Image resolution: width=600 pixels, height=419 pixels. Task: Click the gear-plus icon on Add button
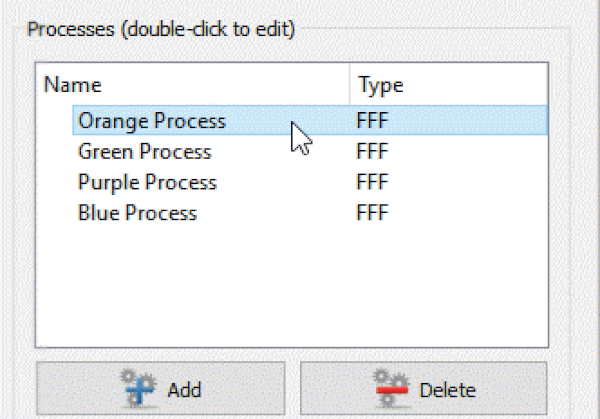click(x=139, y=387)
